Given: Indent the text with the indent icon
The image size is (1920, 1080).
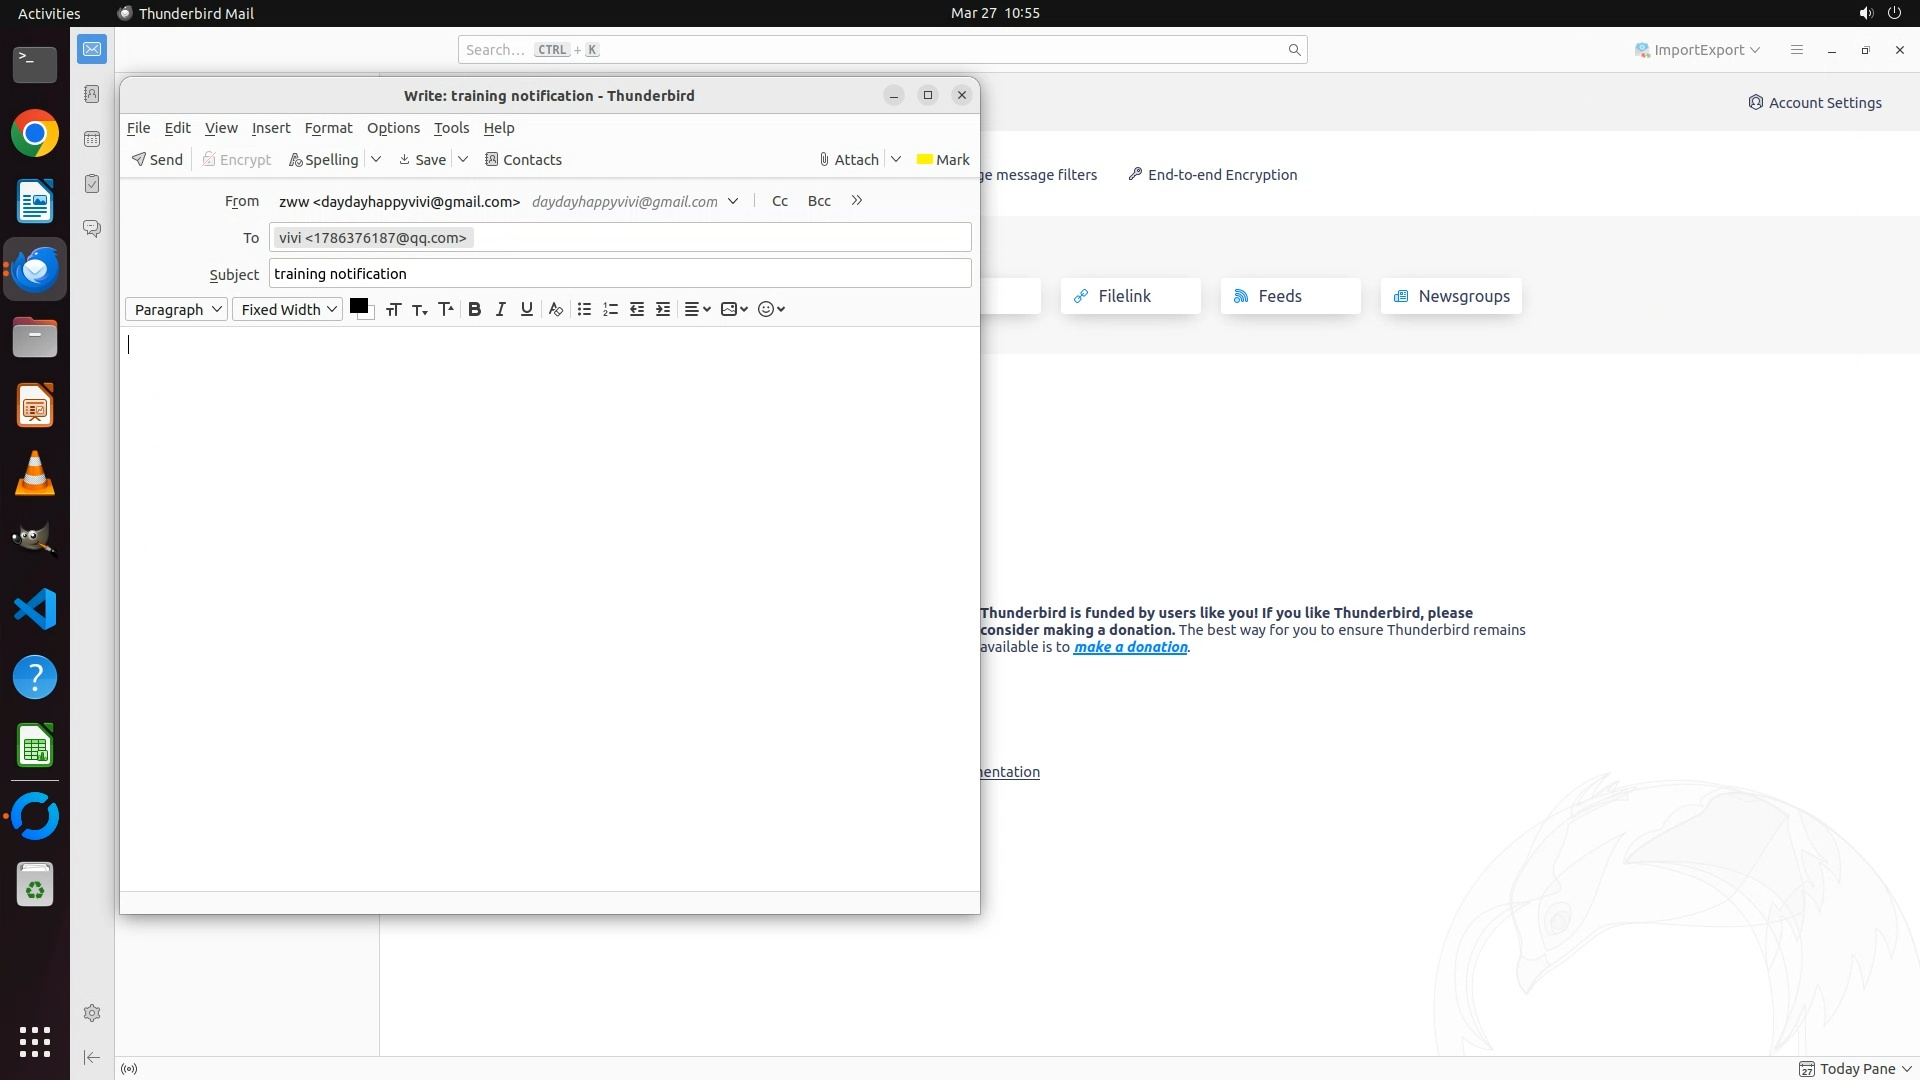Looking at the screenshot, I should [663, 309].
